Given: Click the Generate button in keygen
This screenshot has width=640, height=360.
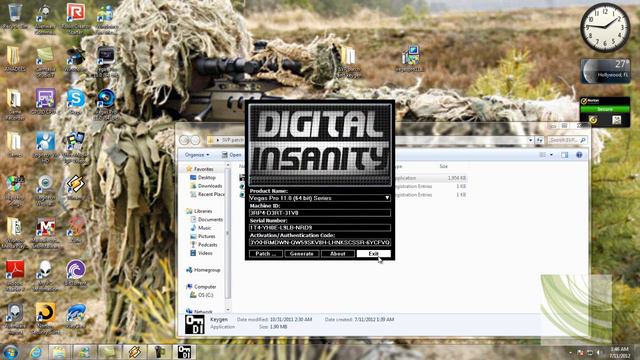Looking at the screenshot, I should pyautogui.click(x=302, y=254).
